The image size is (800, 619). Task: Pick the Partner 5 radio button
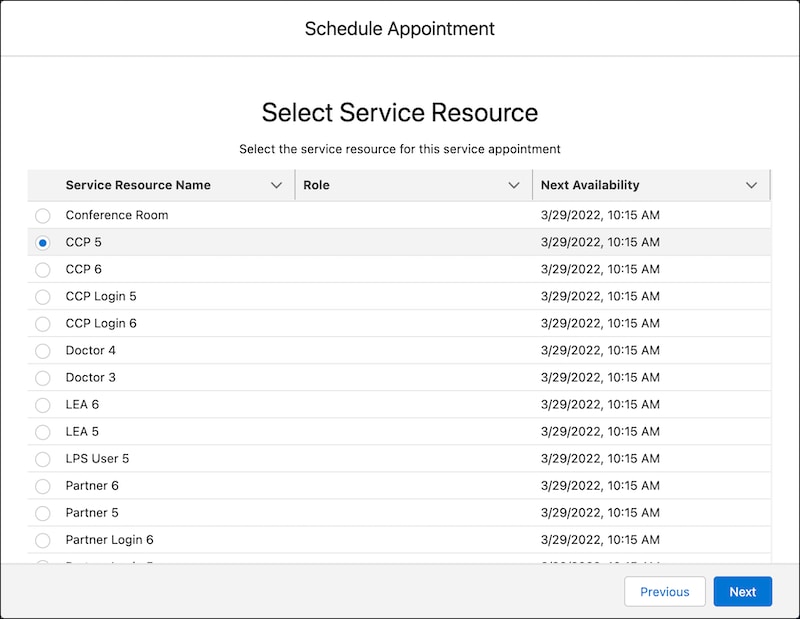pyautogui.click(x=43, y=513)
